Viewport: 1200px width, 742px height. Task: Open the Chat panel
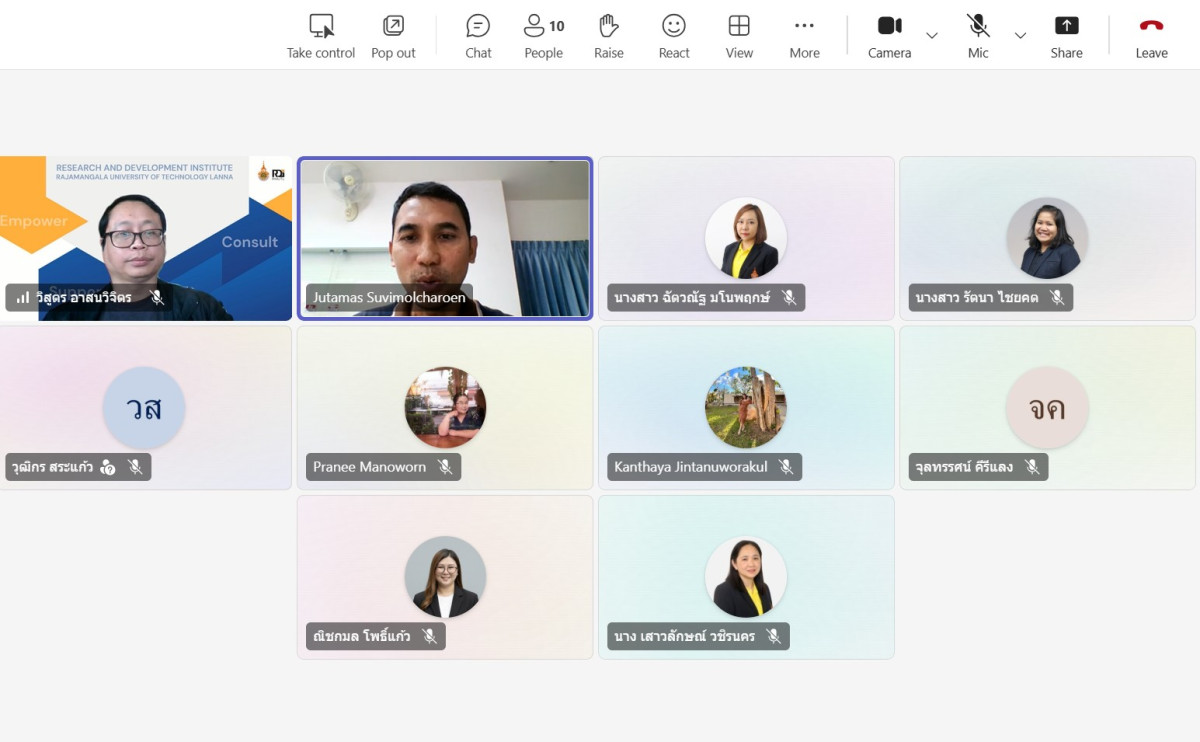(x=478, y=27)
